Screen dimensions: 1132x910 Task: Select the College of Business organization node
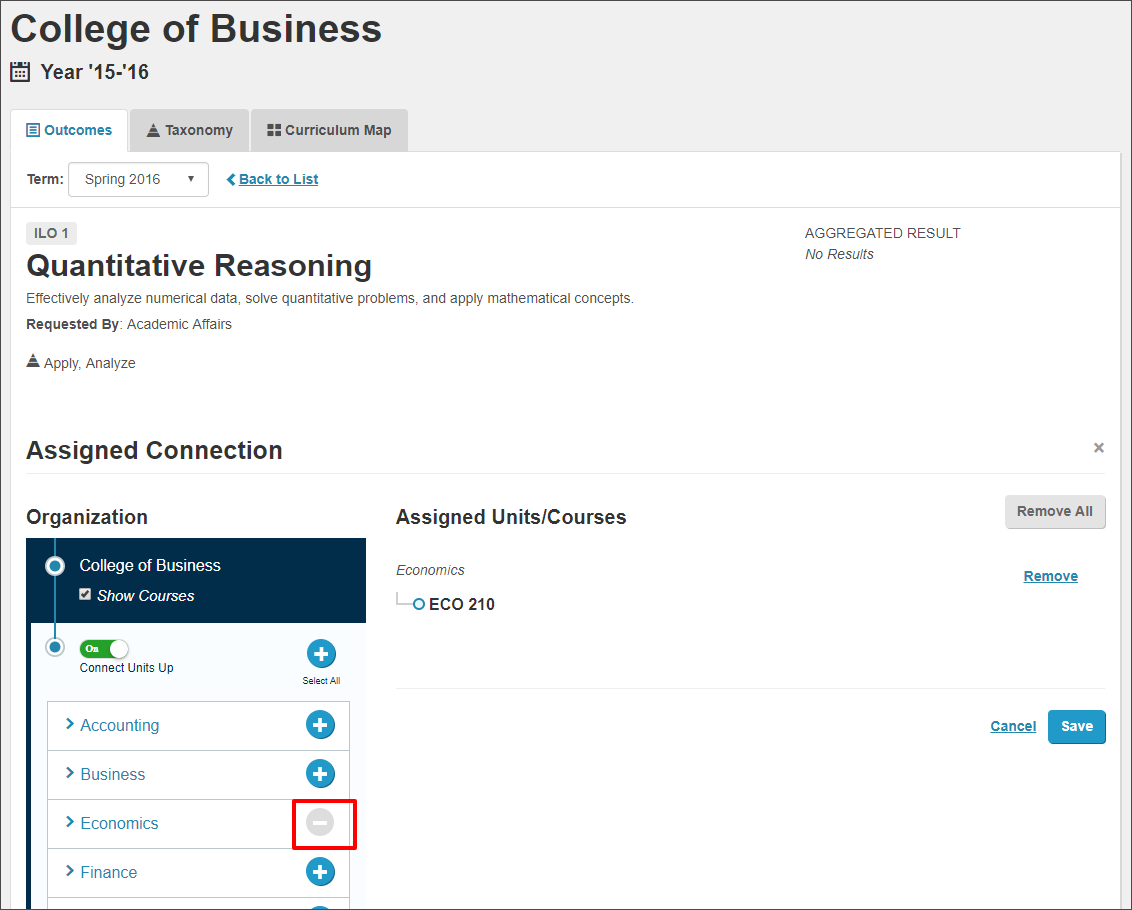tap(55, 566)
